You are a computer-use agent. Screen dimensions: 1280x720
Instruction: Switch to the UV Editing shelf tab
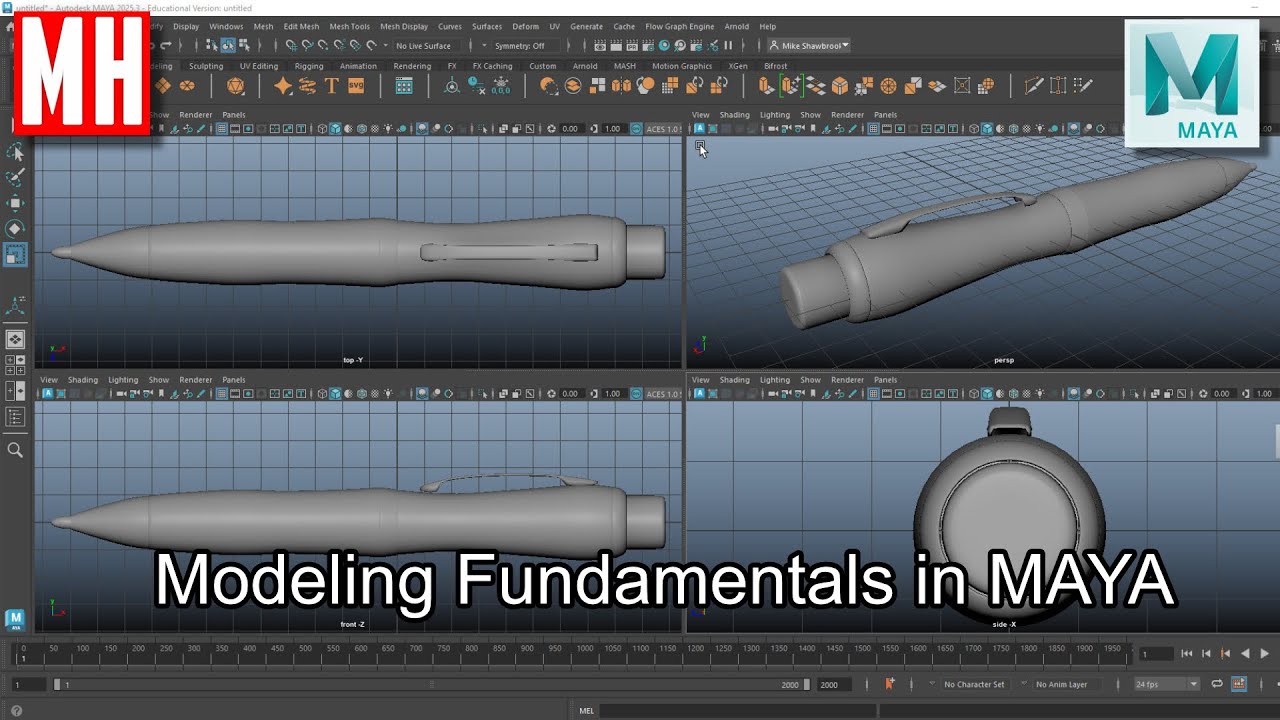coord(259,66)
